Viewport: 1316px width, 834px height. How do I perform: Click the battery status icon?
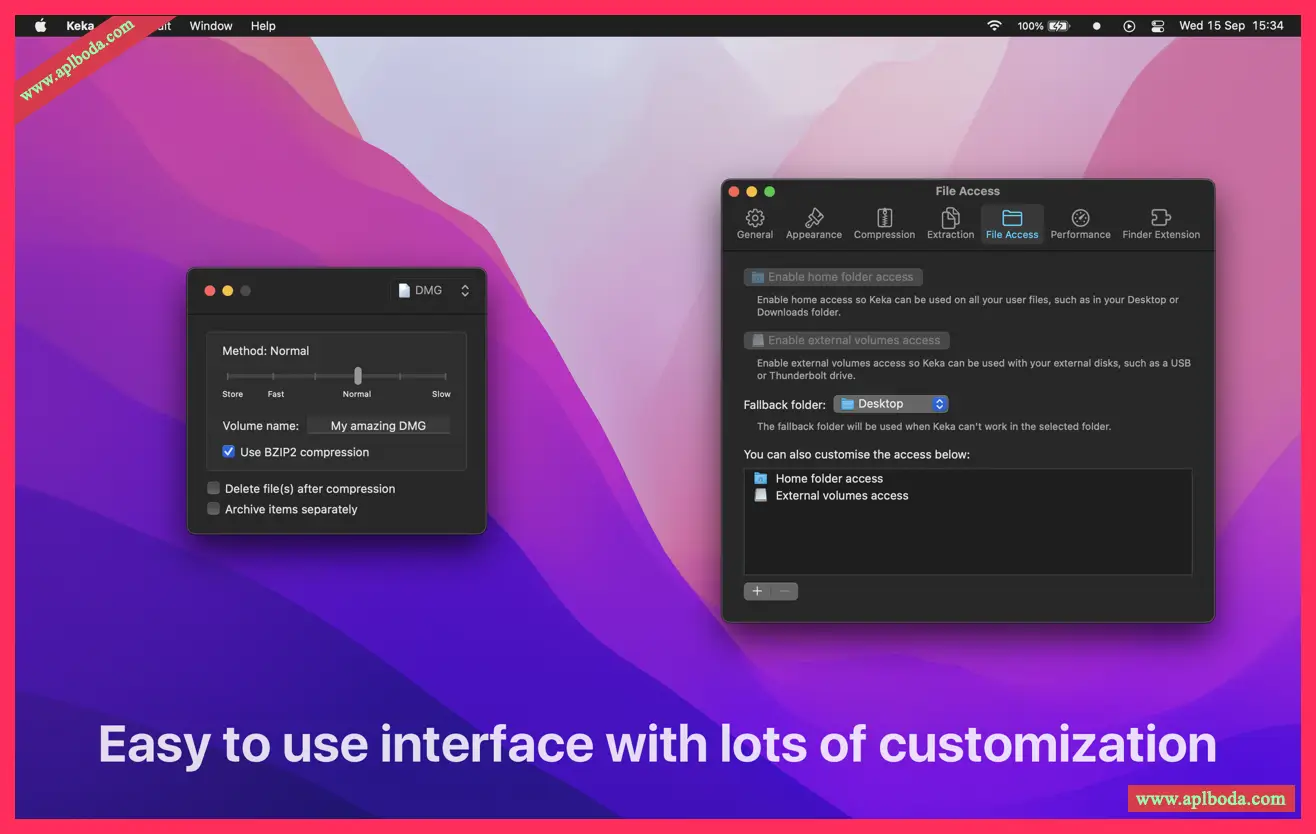point(1058,26)
